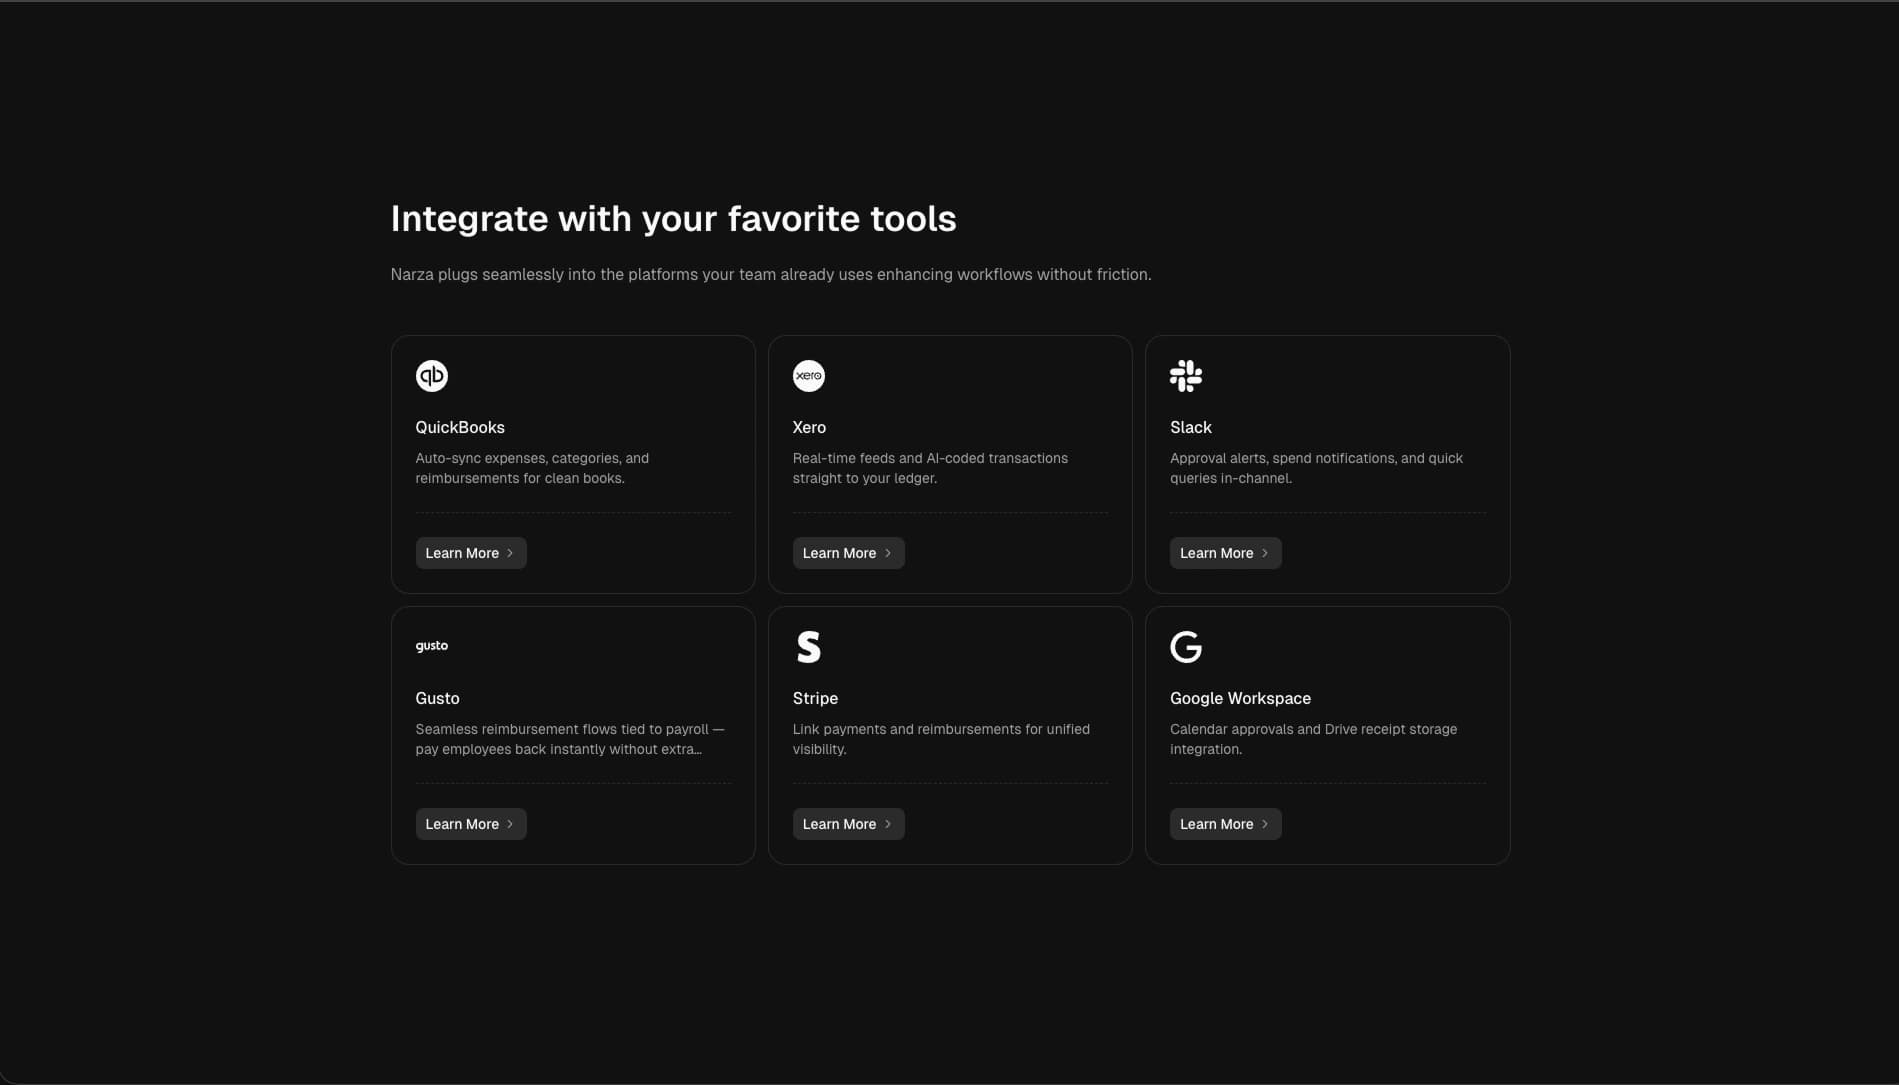Screen dimensions: 1899x1085
Task: Open Learn More for Slack
Action: click(1225, 553)
